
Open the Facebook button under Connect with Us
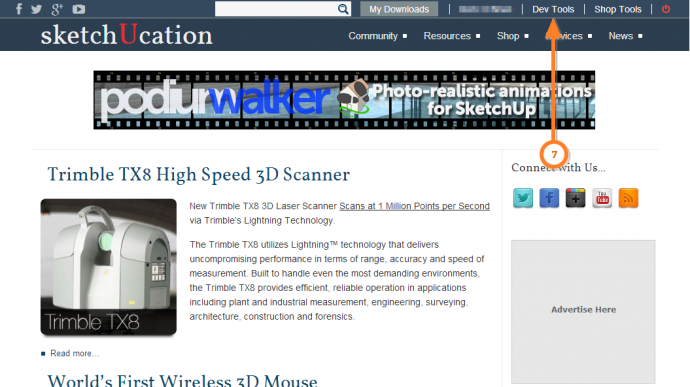pos(549,198)
